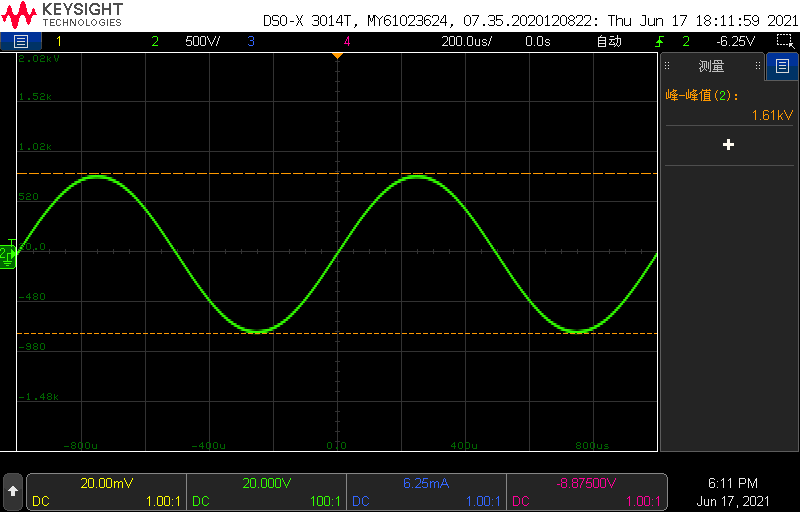Screen dimensions: 800x512
Task: Click the trigger rising edge icon
Action: tap(659, 41)
